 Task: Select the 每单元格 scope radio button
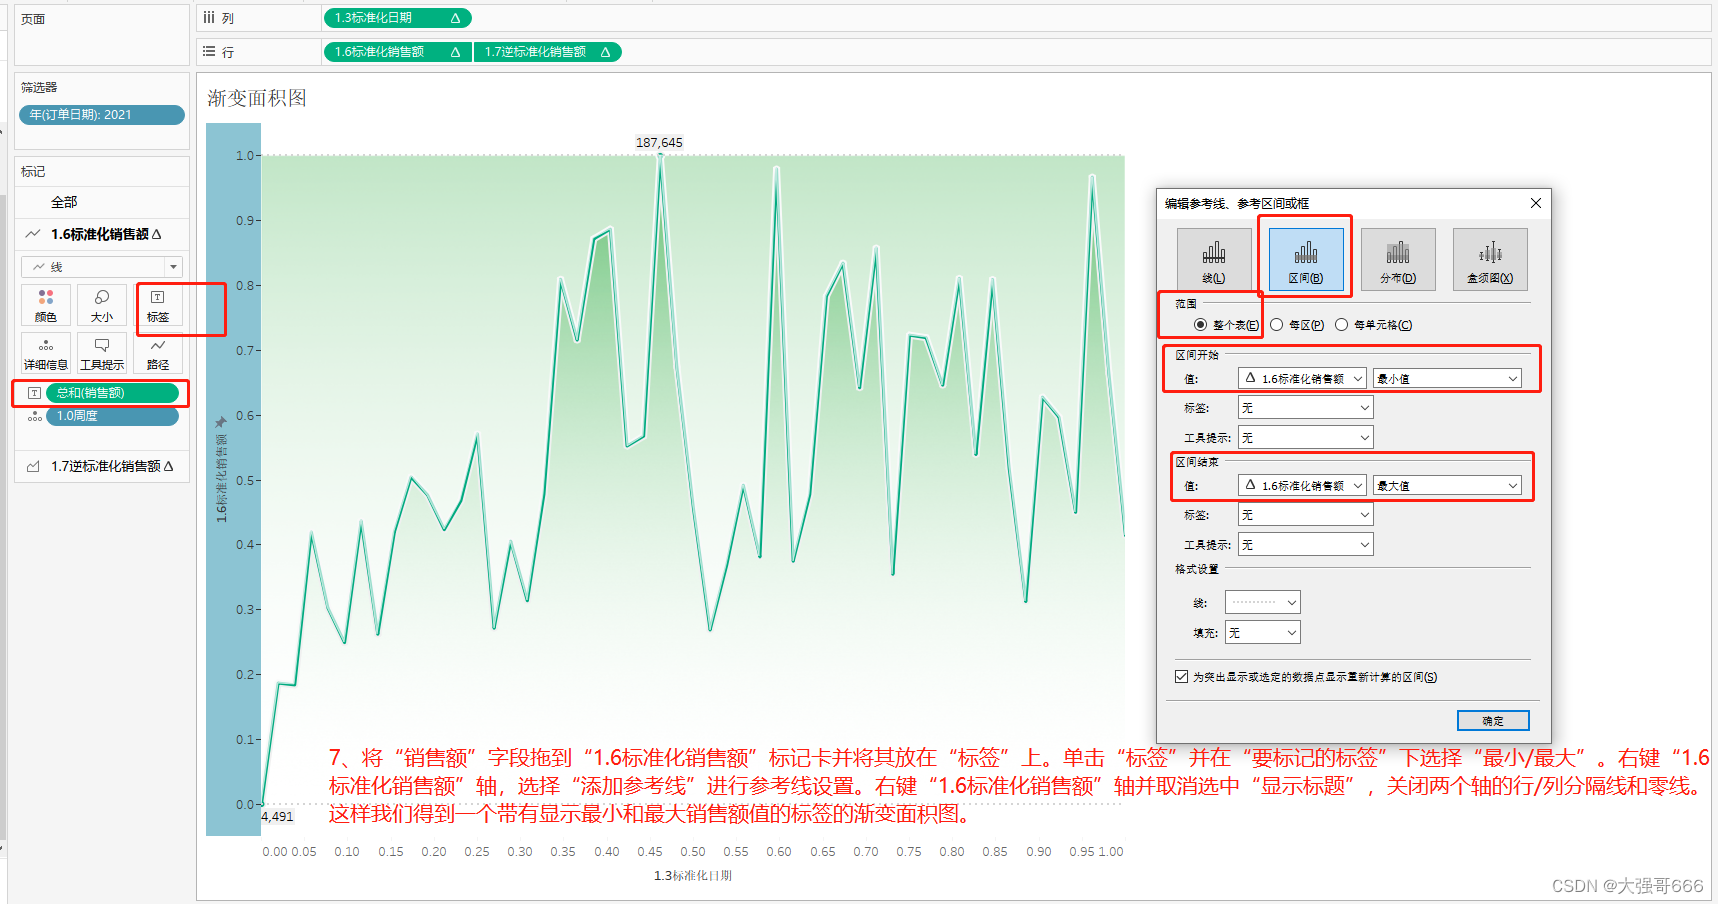1342,325
